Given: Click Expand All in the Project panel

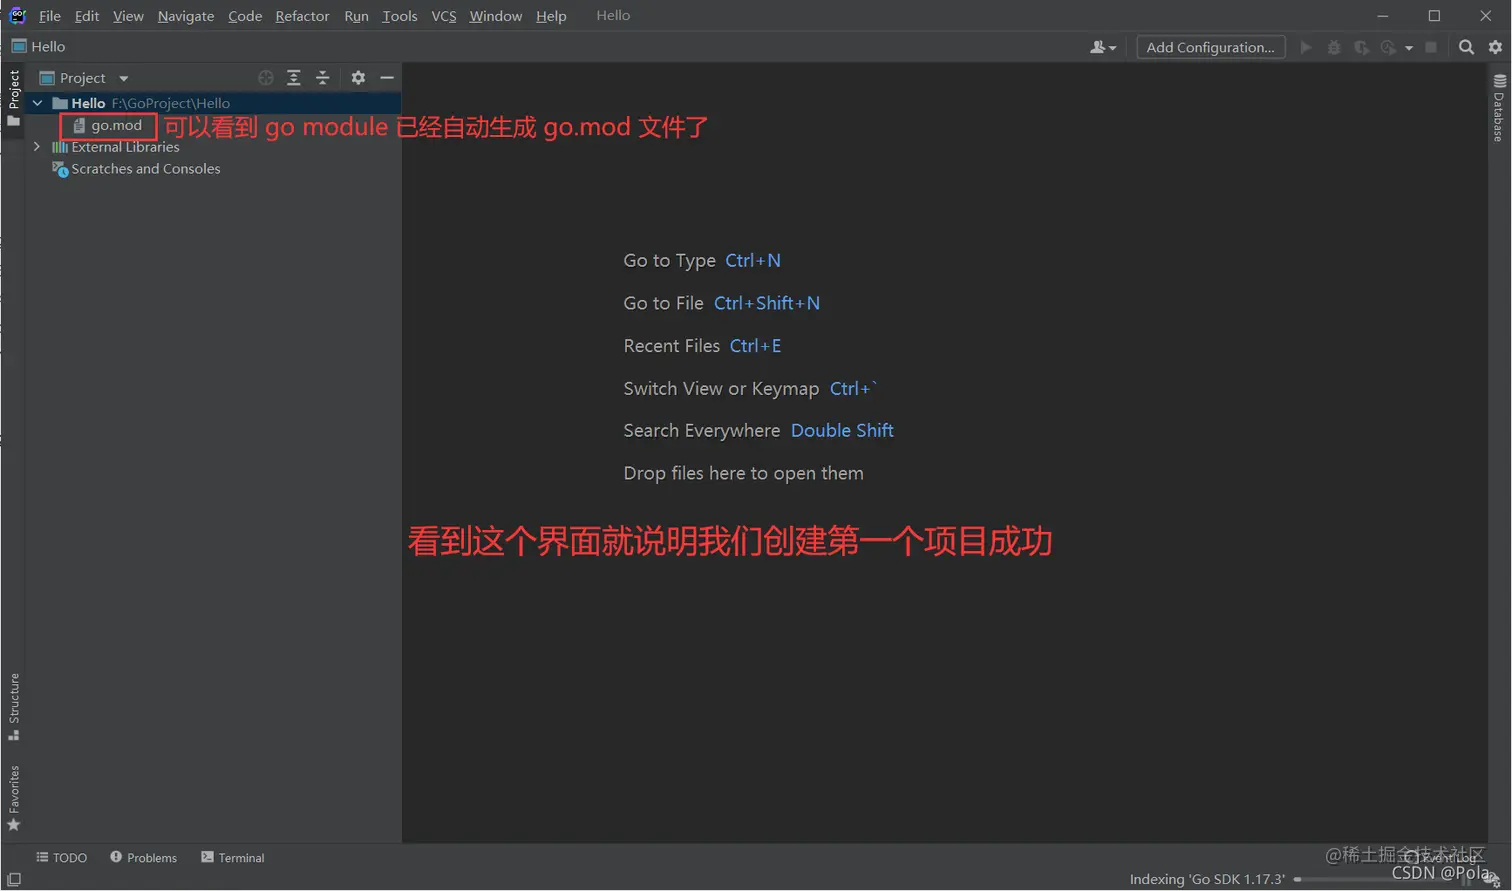Looking at the screenshot, I should pyautogui.click(x=293, y=77).
